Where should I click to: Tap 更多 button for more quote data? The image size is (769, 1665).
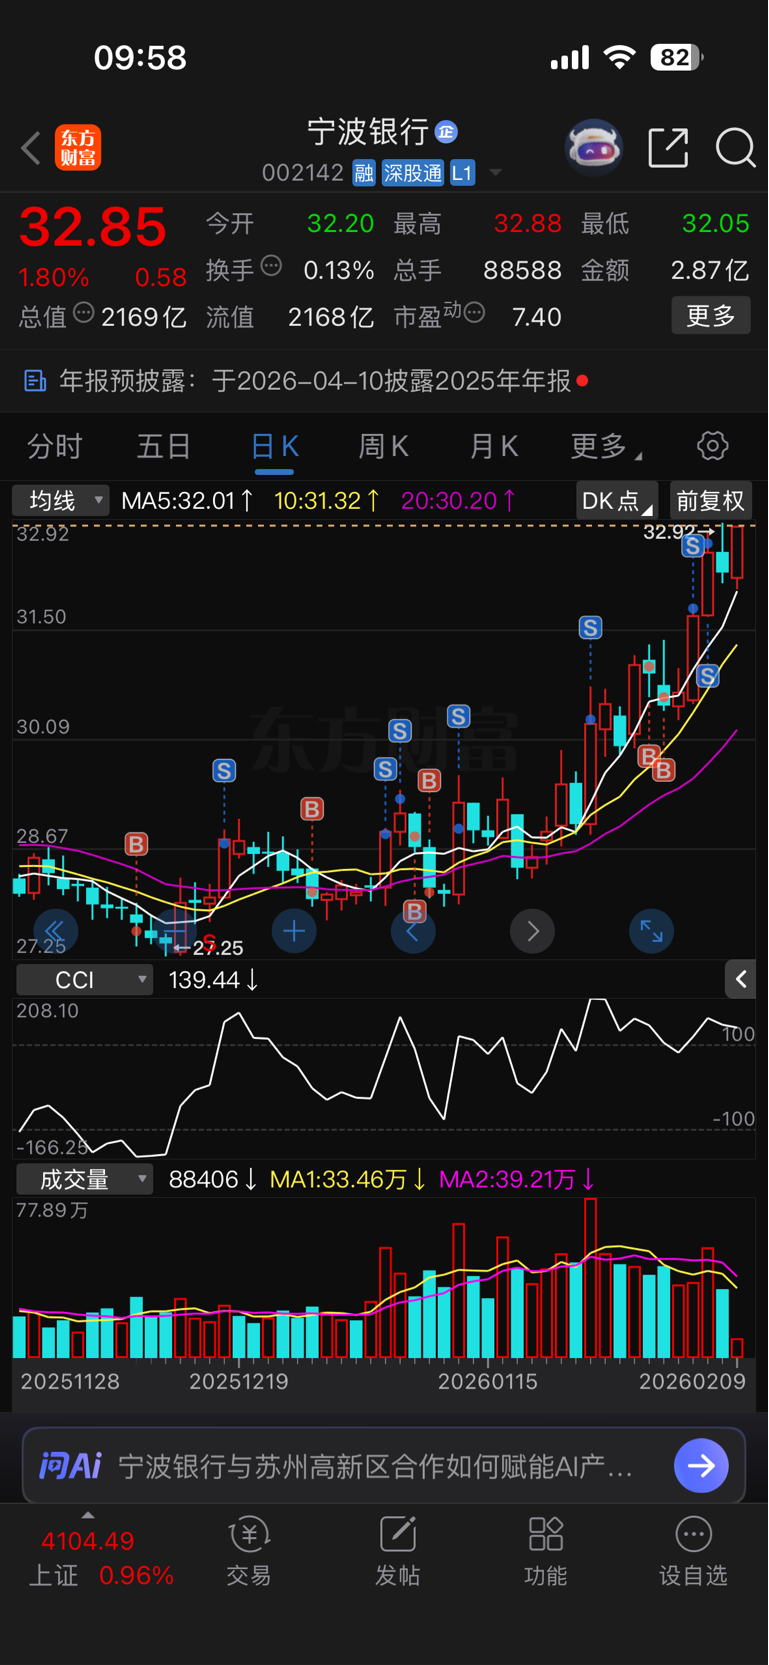(x=711, y=316)
